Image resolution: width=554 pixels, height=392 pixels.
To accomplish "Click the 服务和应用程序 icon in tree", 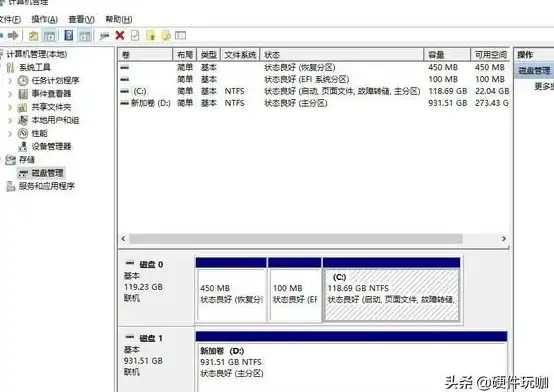I will [11, 186].
